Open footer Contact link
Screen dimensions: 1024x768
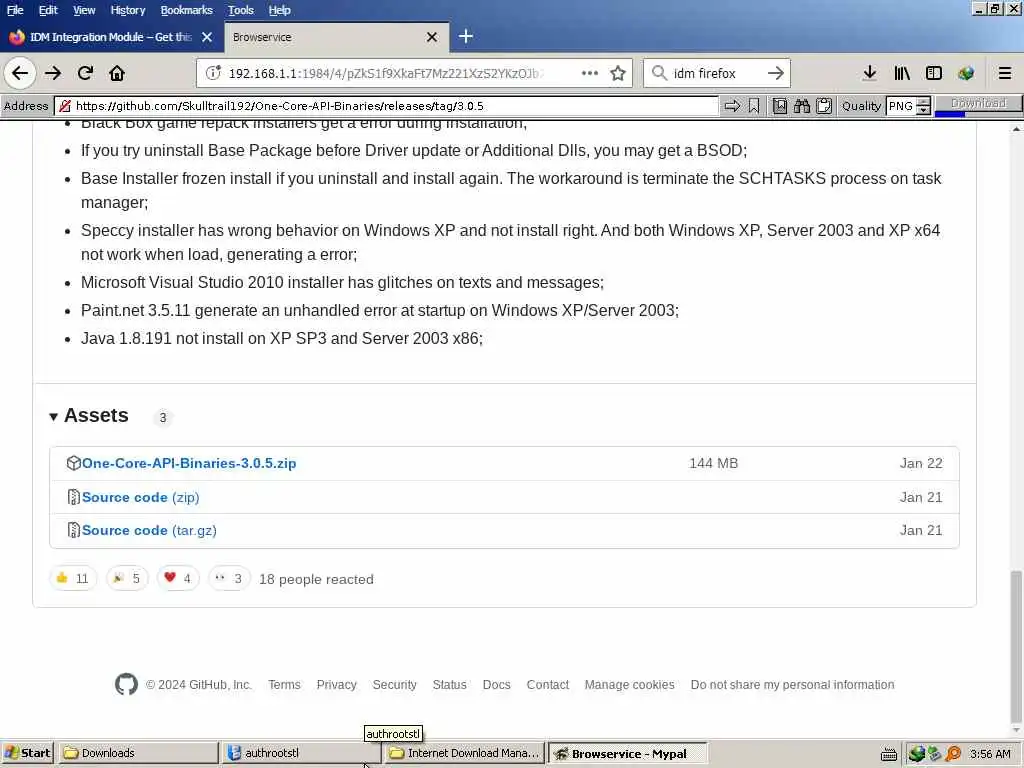click(547, 684)
